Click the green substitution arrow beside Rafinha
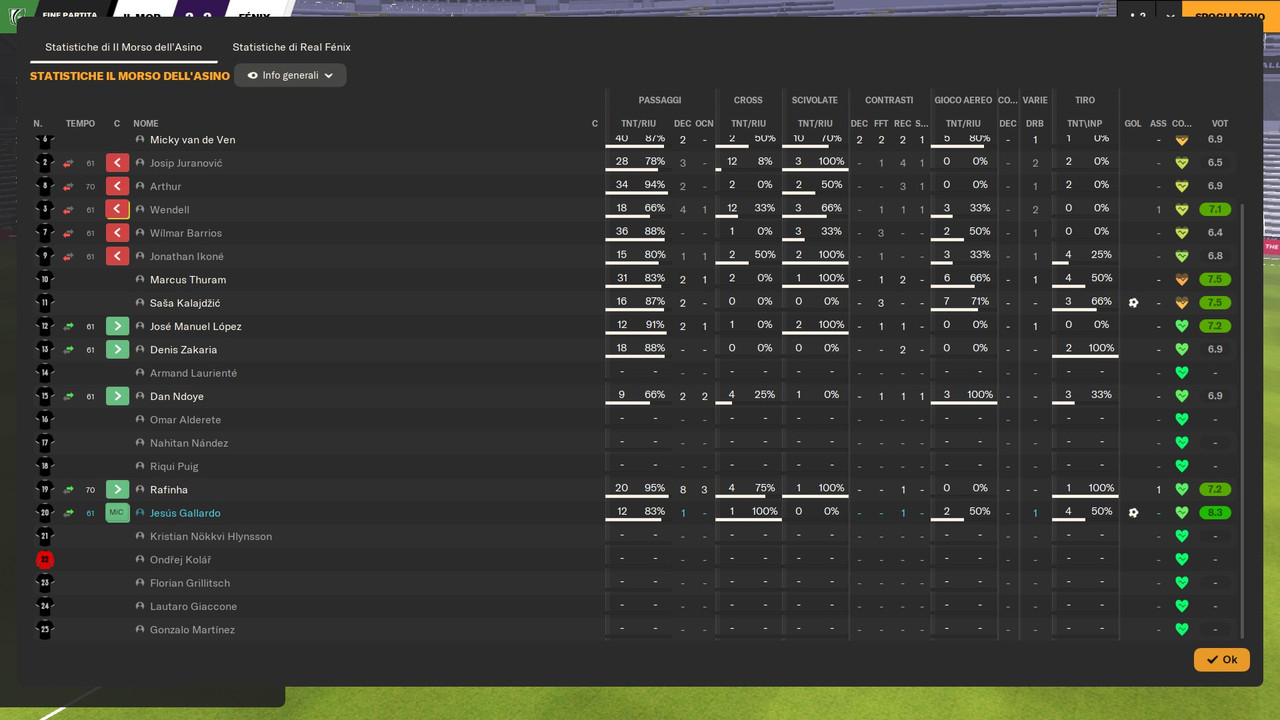 118,490
